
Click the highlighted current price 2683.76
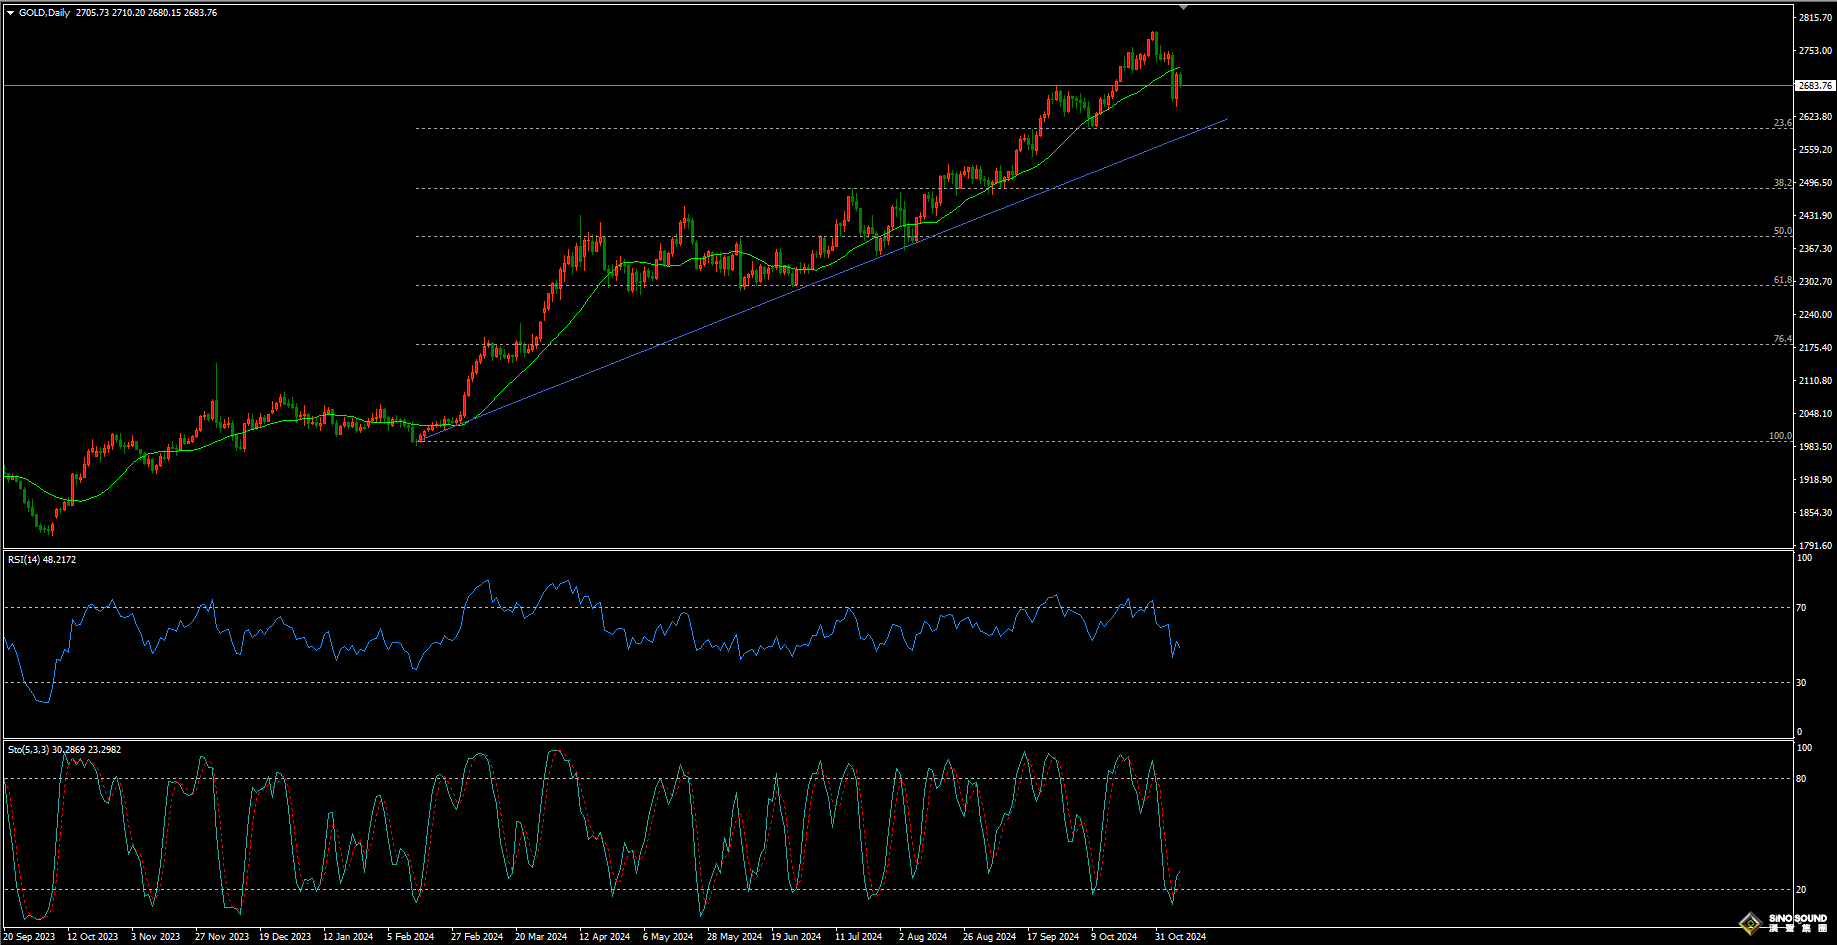tap(1815, 86)
